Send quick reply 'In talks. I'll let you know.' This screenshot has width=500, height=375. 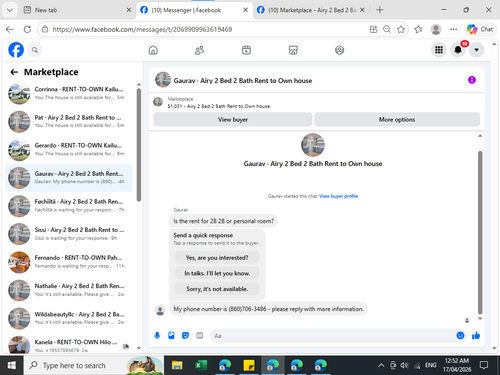tap(217, 273)
